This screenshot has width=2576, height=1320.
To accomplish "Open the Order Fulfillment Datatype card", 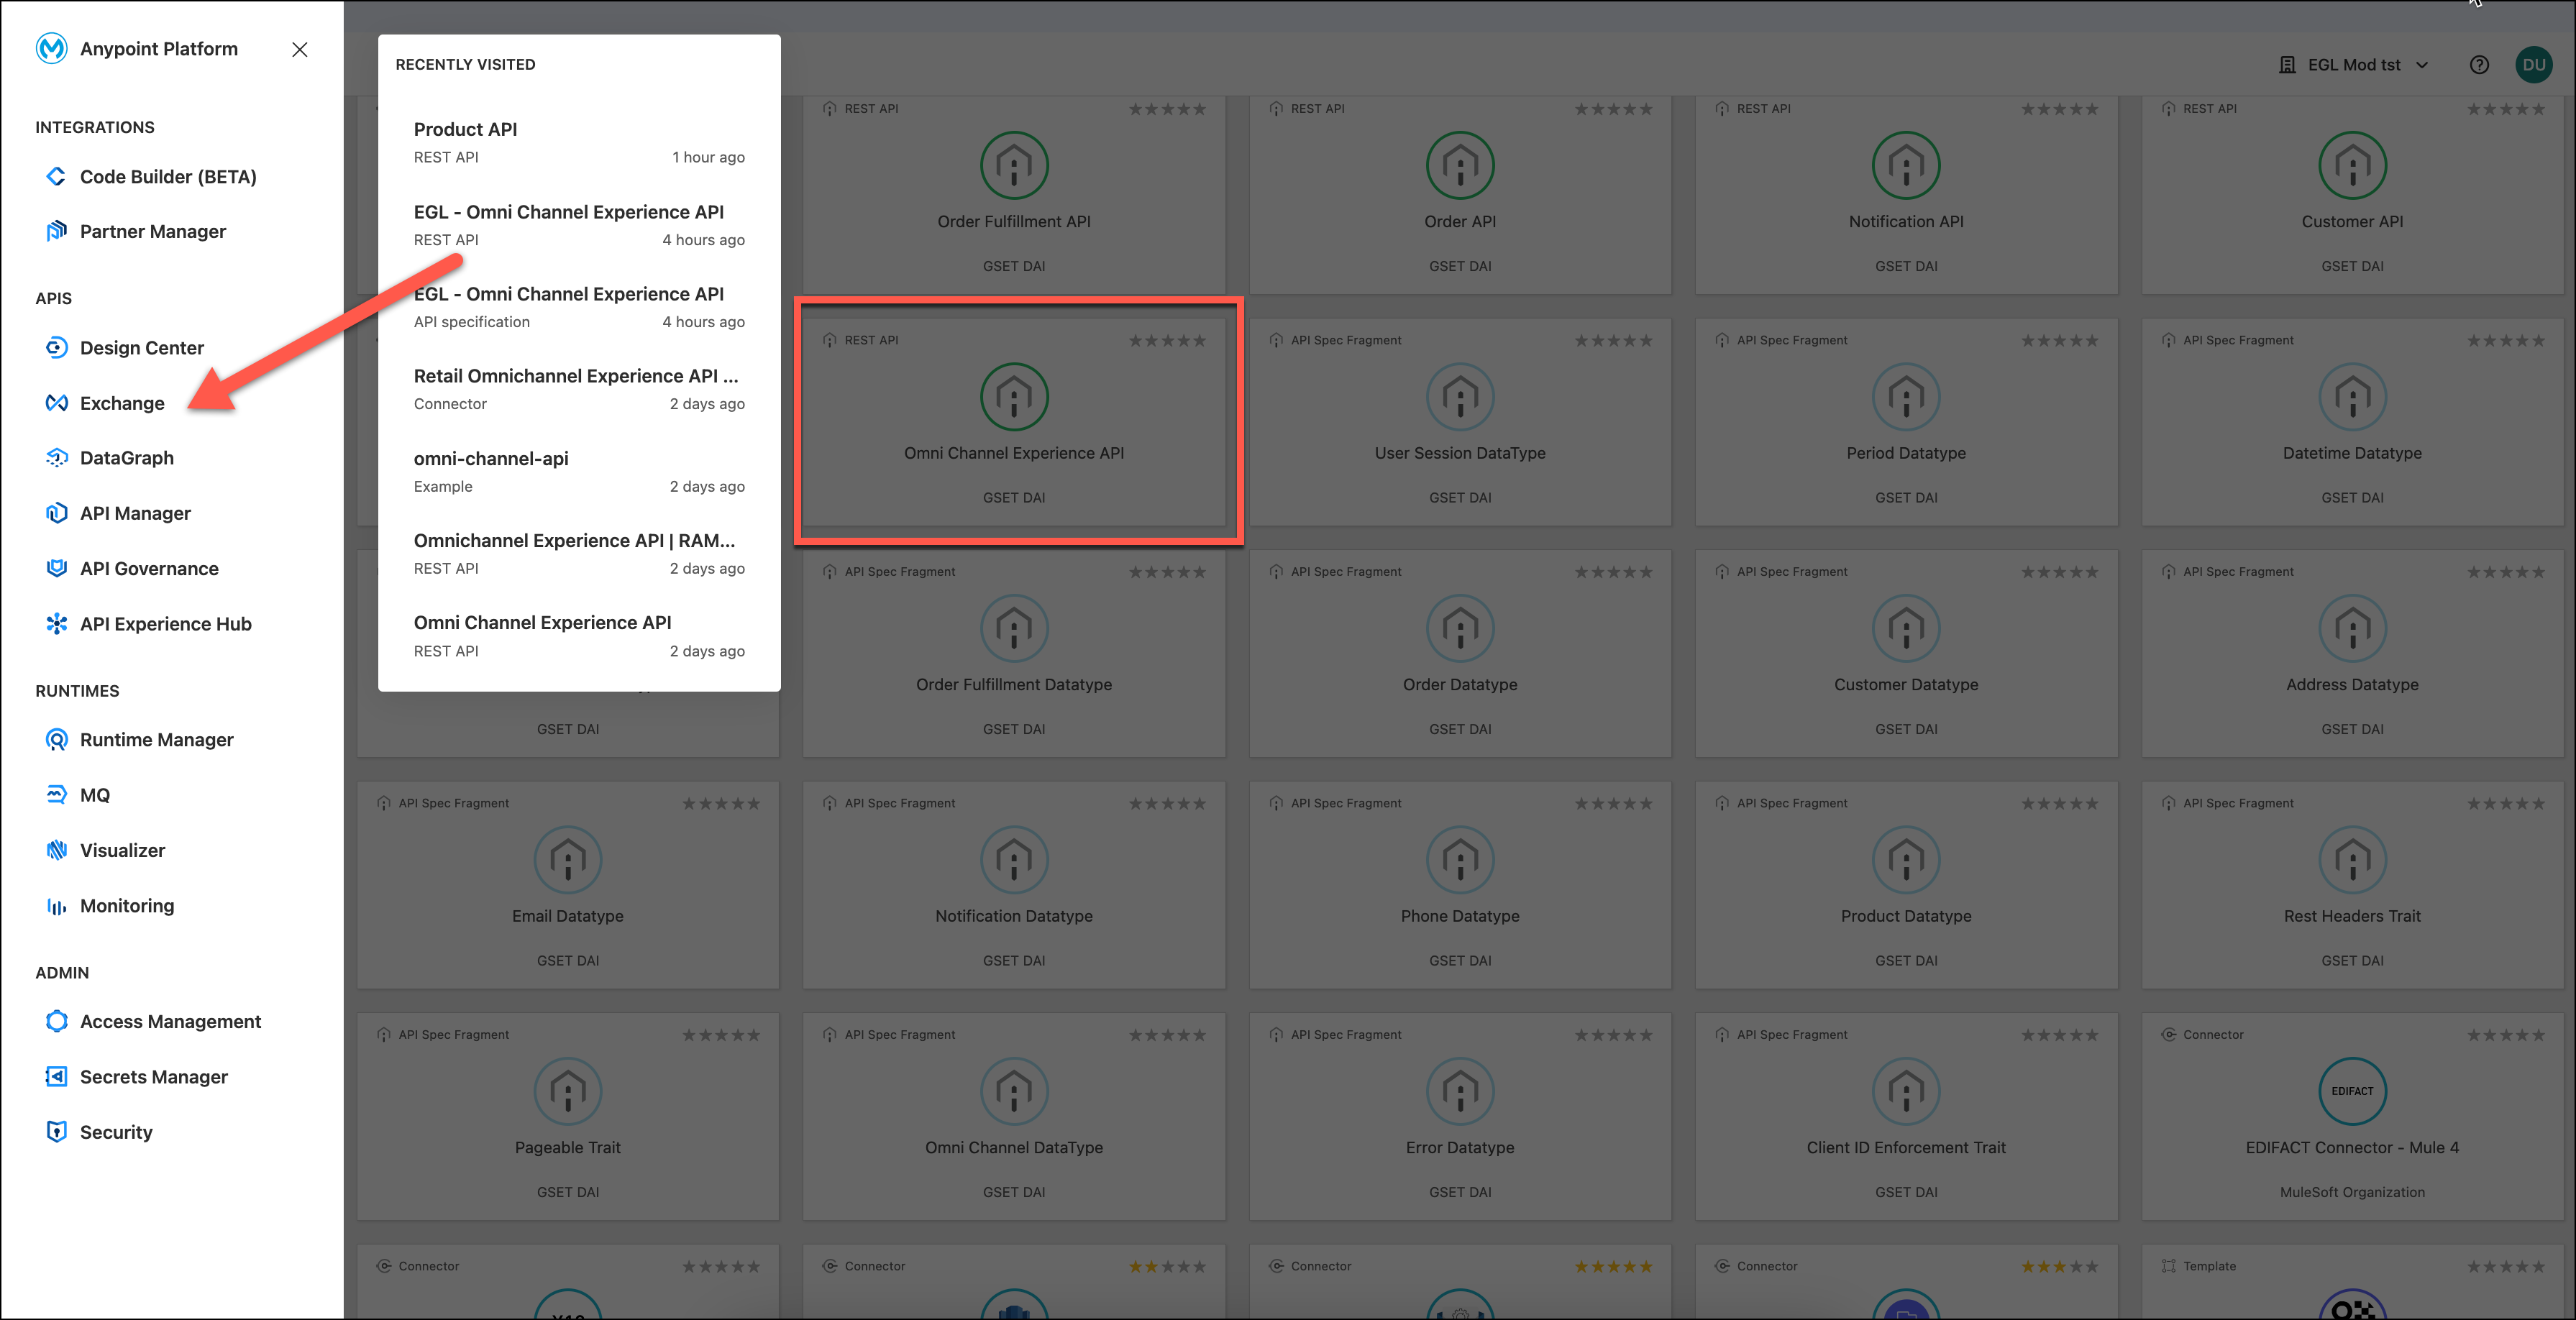I will tap(1014, 654).
